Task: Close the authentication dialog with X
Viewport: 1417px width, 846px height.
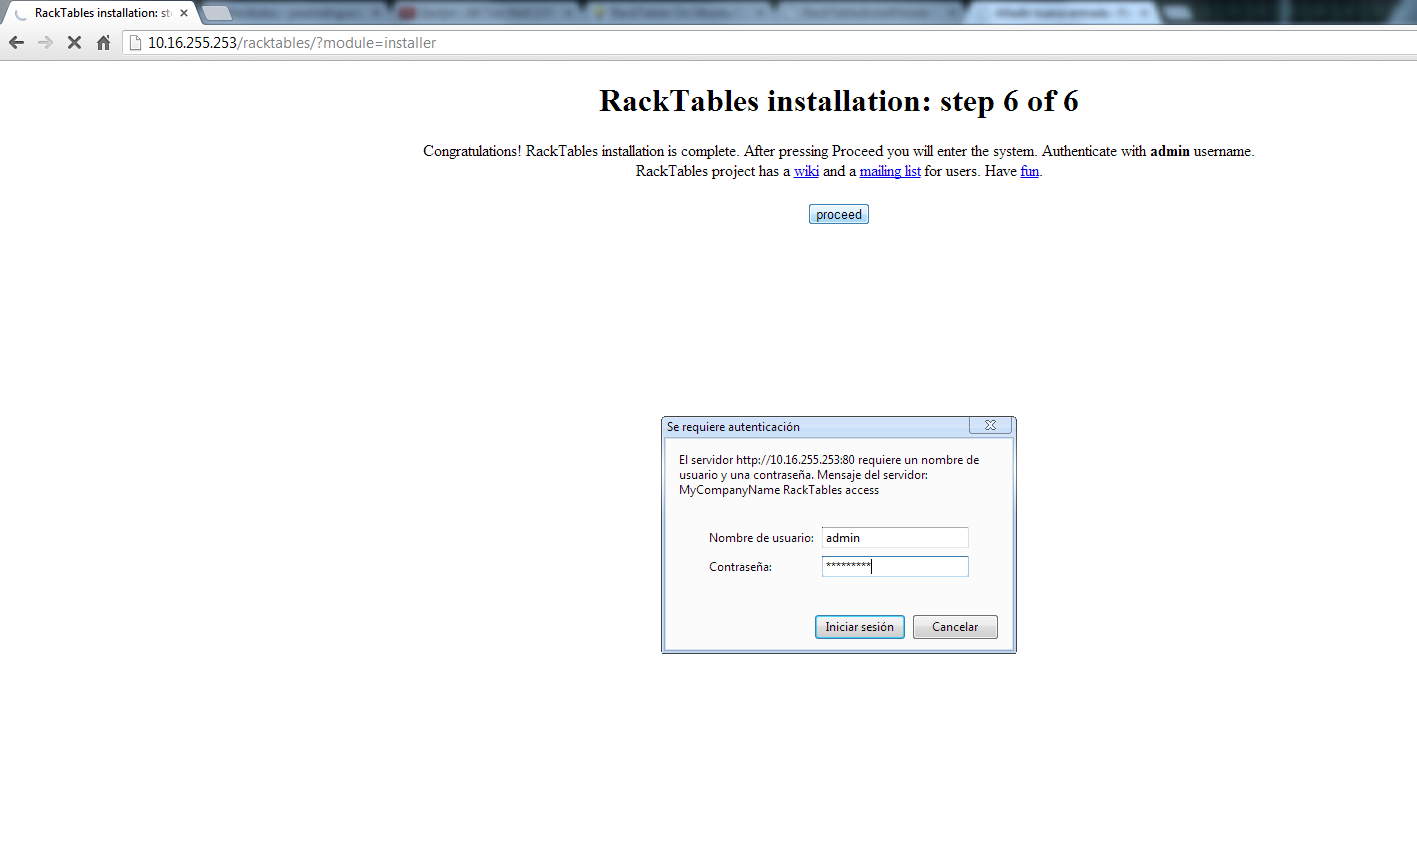Action: click(990, 425)
